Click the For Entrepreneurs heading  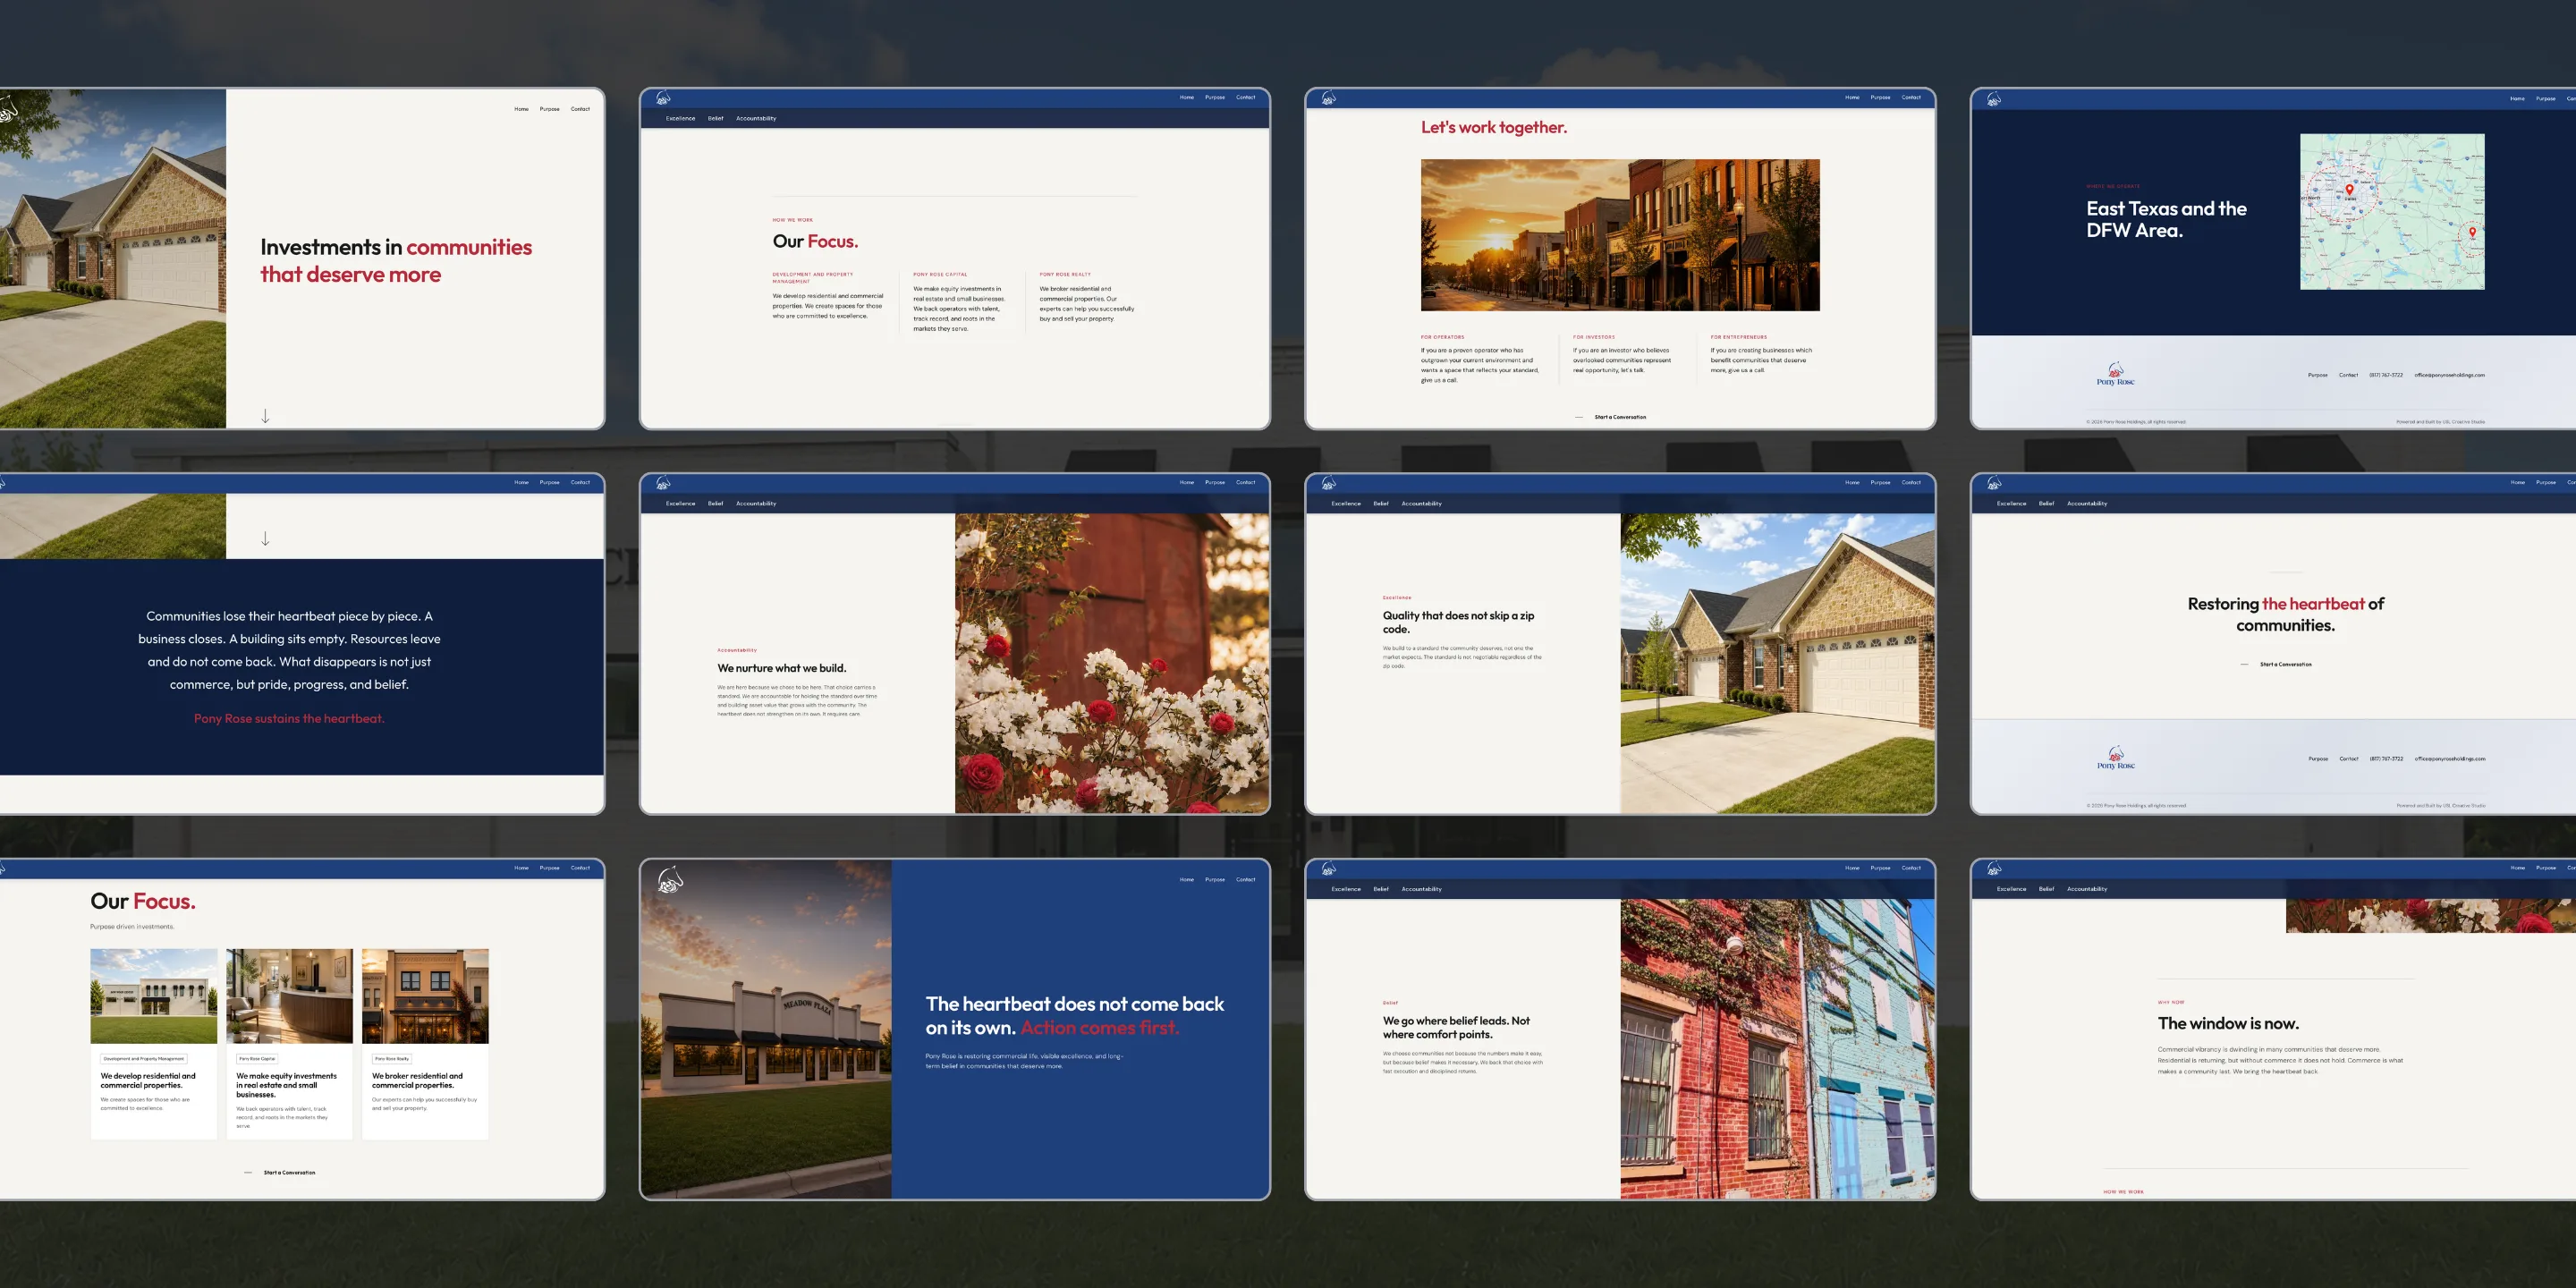click(x=1739, y=337)
